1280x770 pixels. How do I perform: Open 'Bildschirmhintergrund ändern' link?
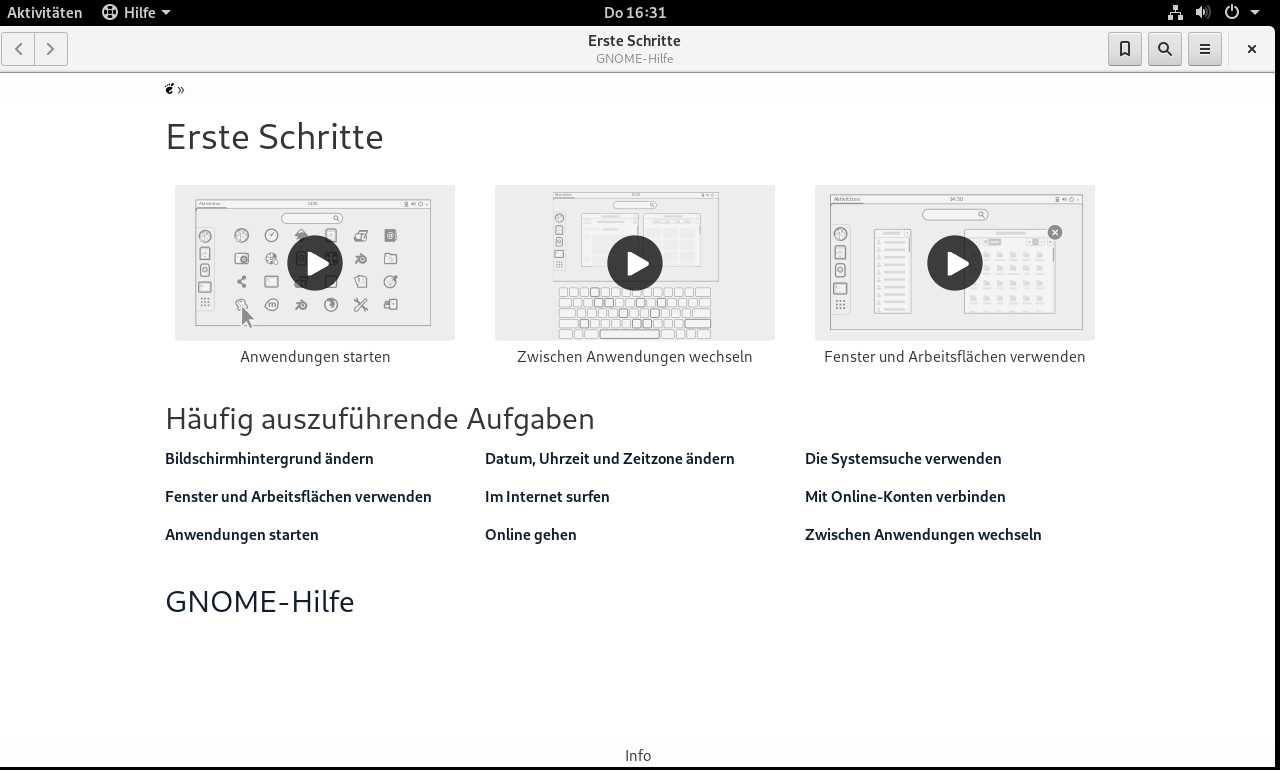coord(269,459)
